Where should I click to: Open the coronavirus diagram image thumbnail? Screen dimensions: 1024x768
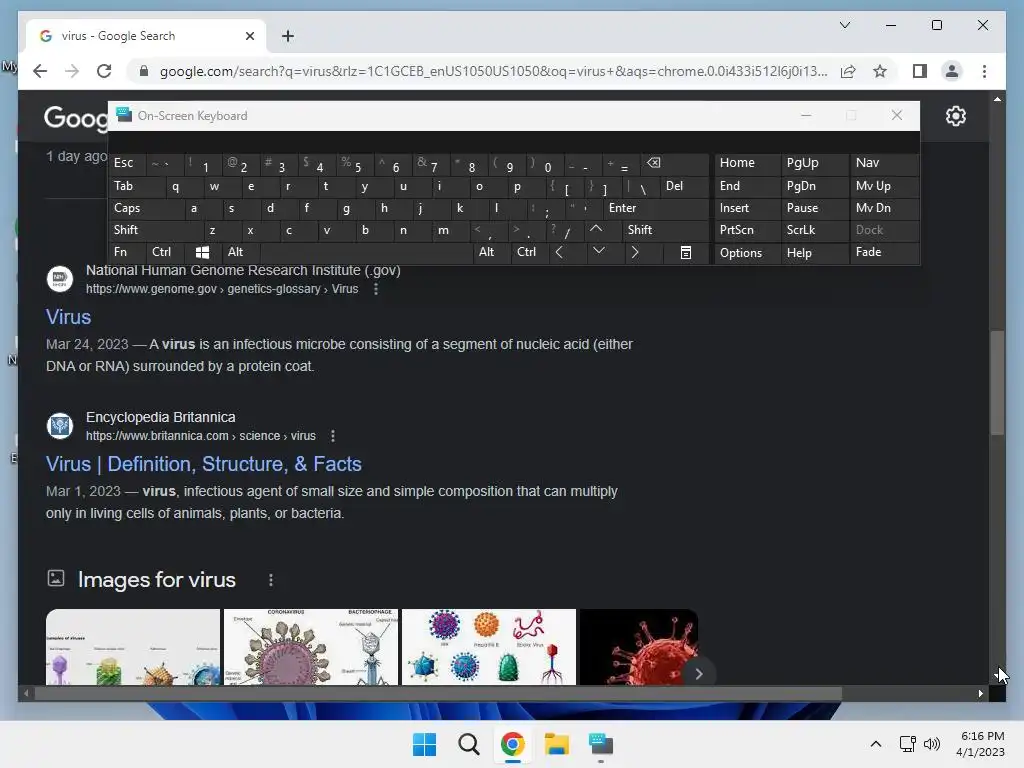(x=311, y=647)
